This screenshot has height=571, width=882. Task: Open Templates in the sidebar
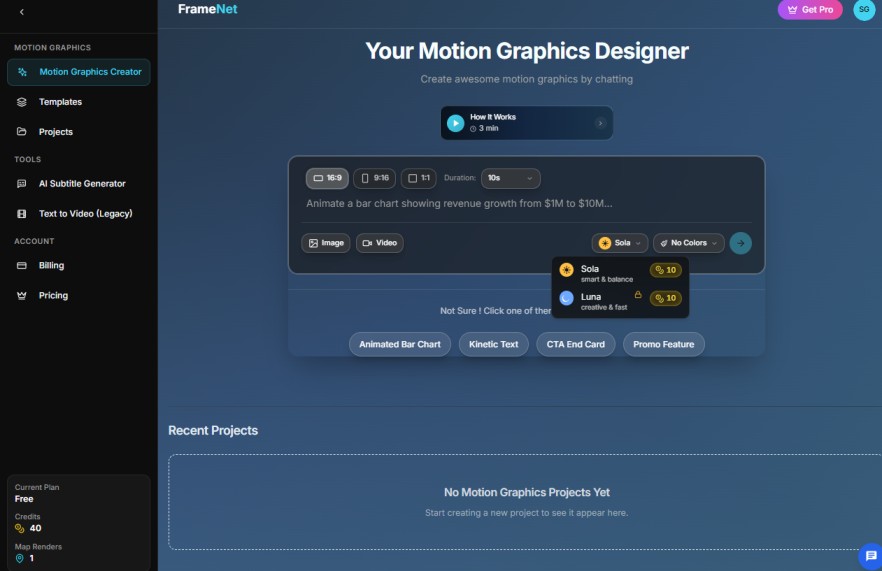[x=60, y=102]
